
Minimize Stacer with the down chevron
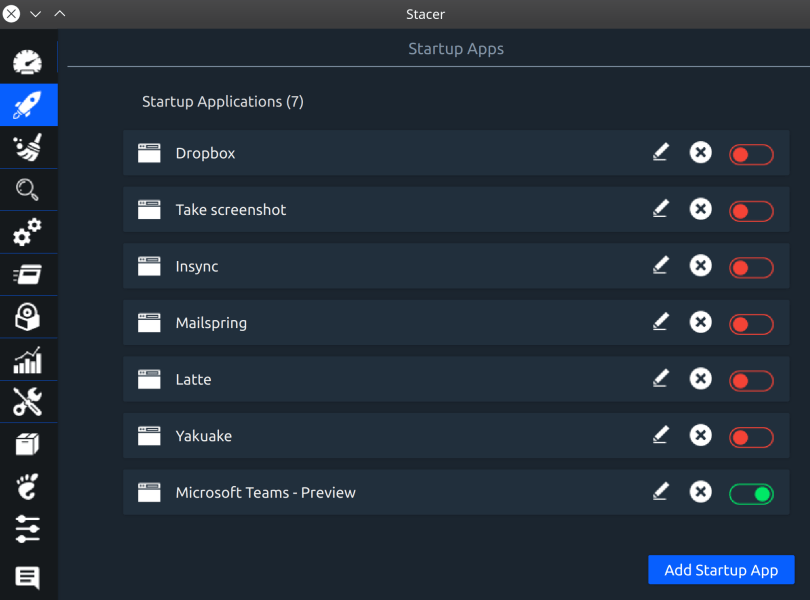tap(36, 14)
